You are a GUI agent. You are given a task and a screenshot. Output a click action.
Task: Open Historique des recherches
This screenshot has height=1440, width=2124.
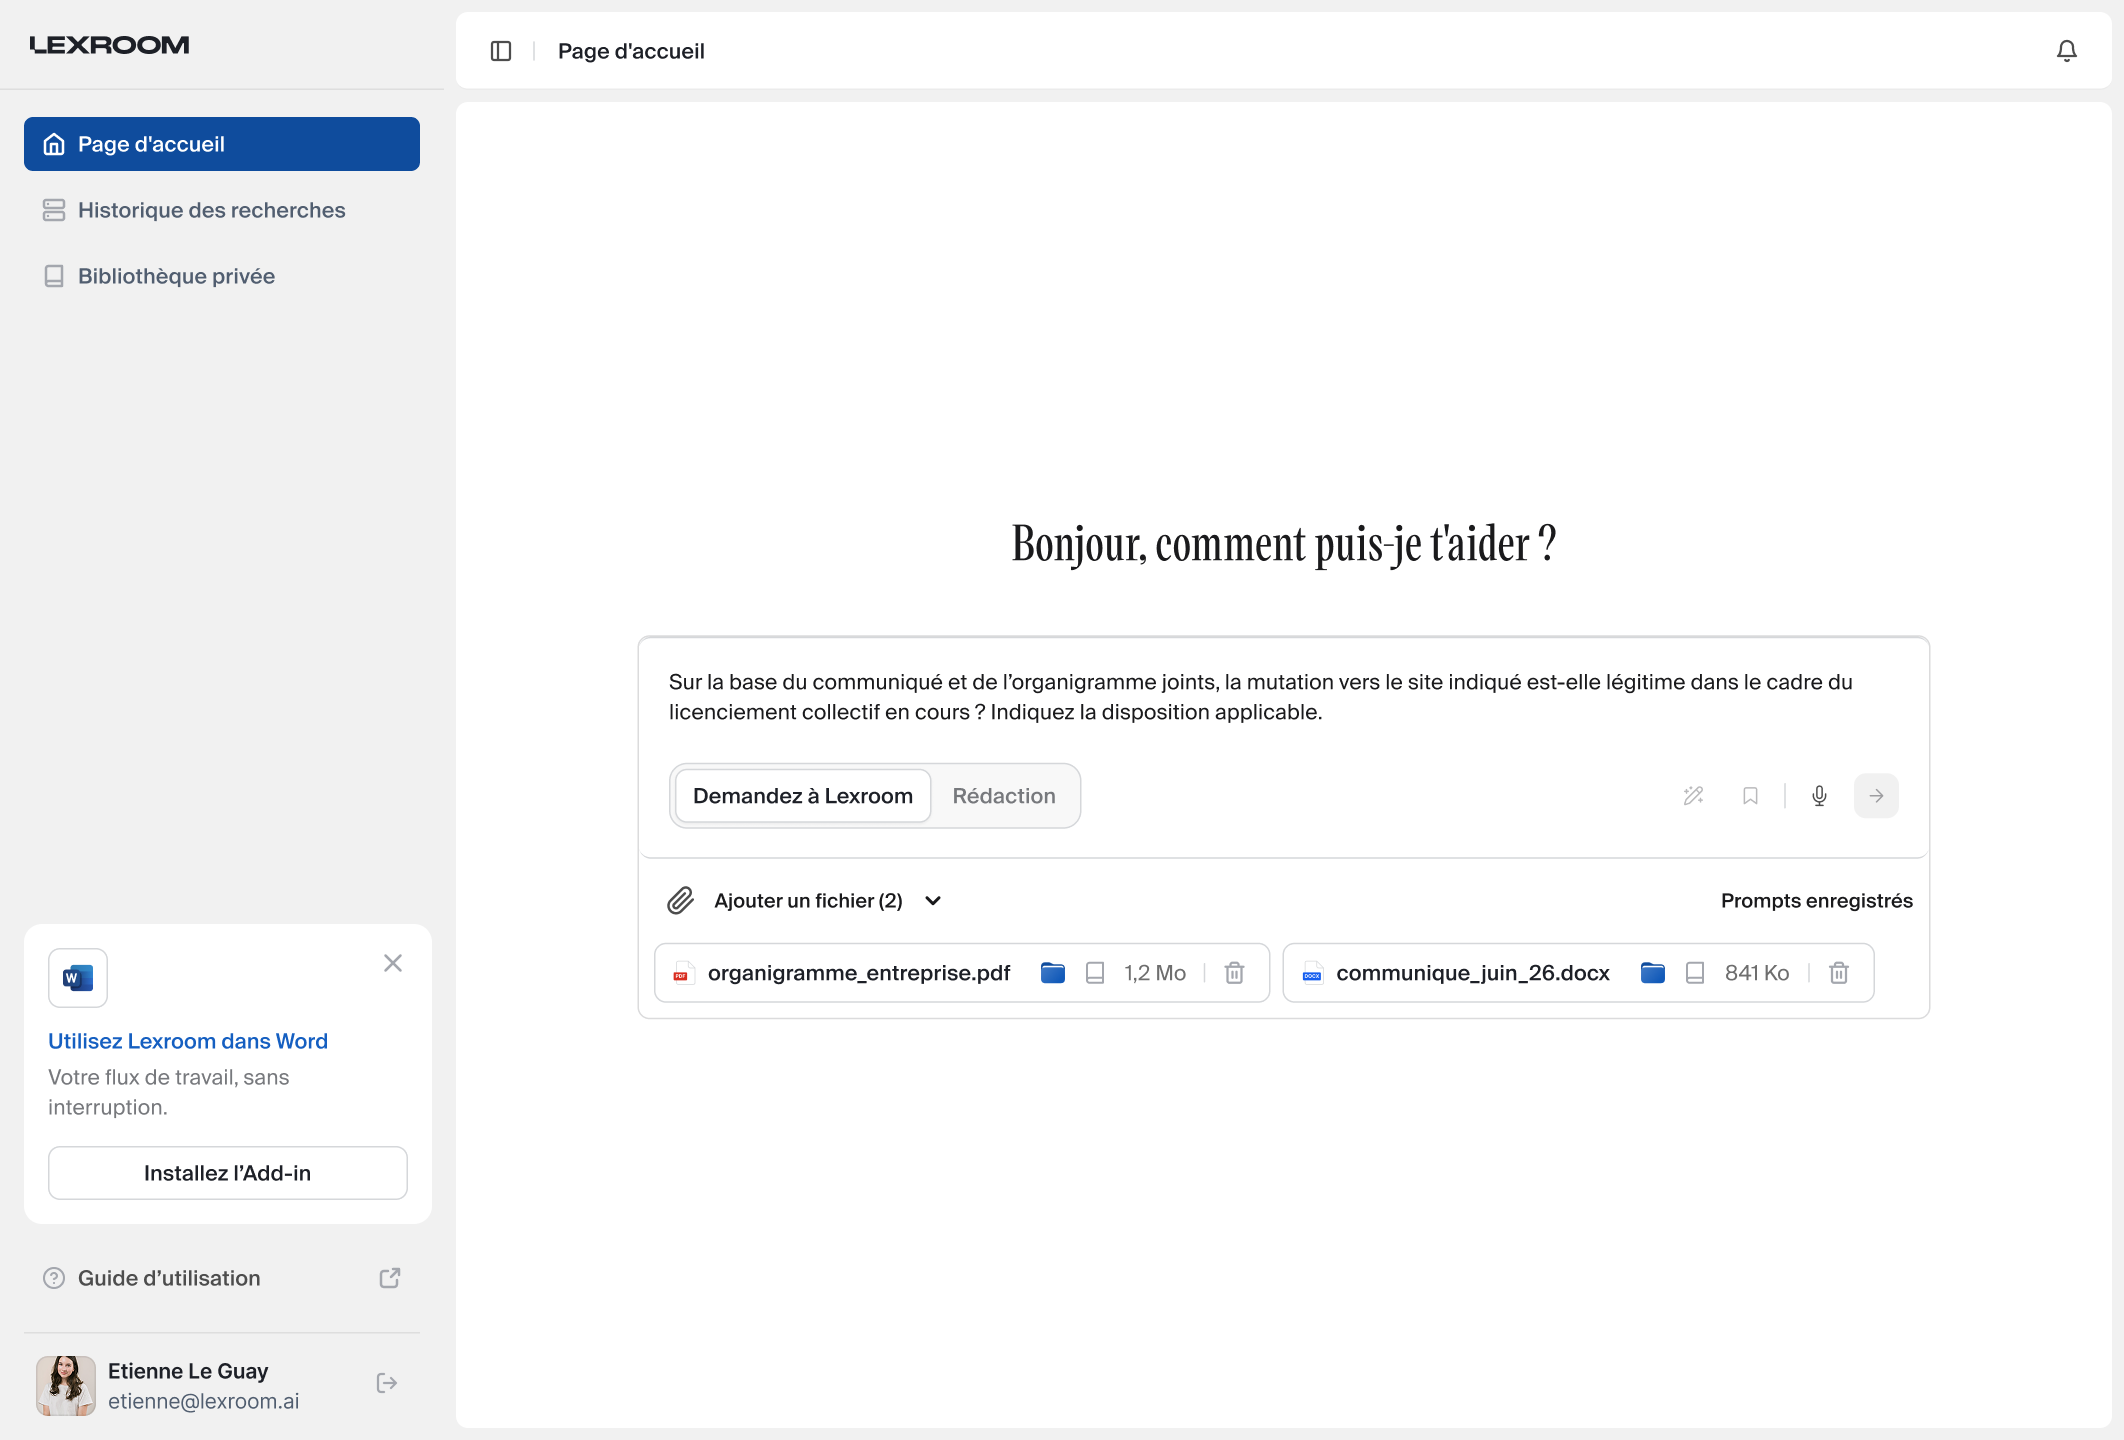[x=222, y=210]
